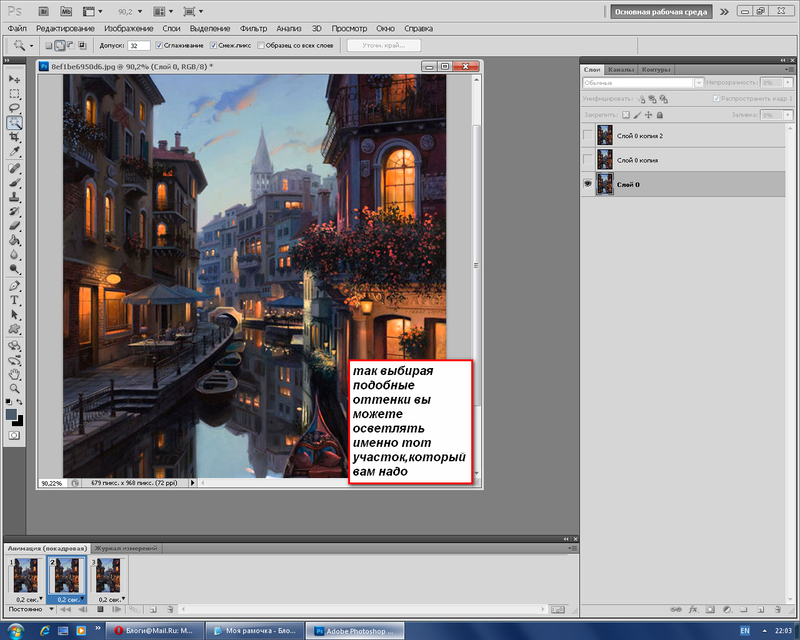Select the Move tool in the toolbox
The width and height of the screenshot is (800, 640).
(x=14, y=79)
